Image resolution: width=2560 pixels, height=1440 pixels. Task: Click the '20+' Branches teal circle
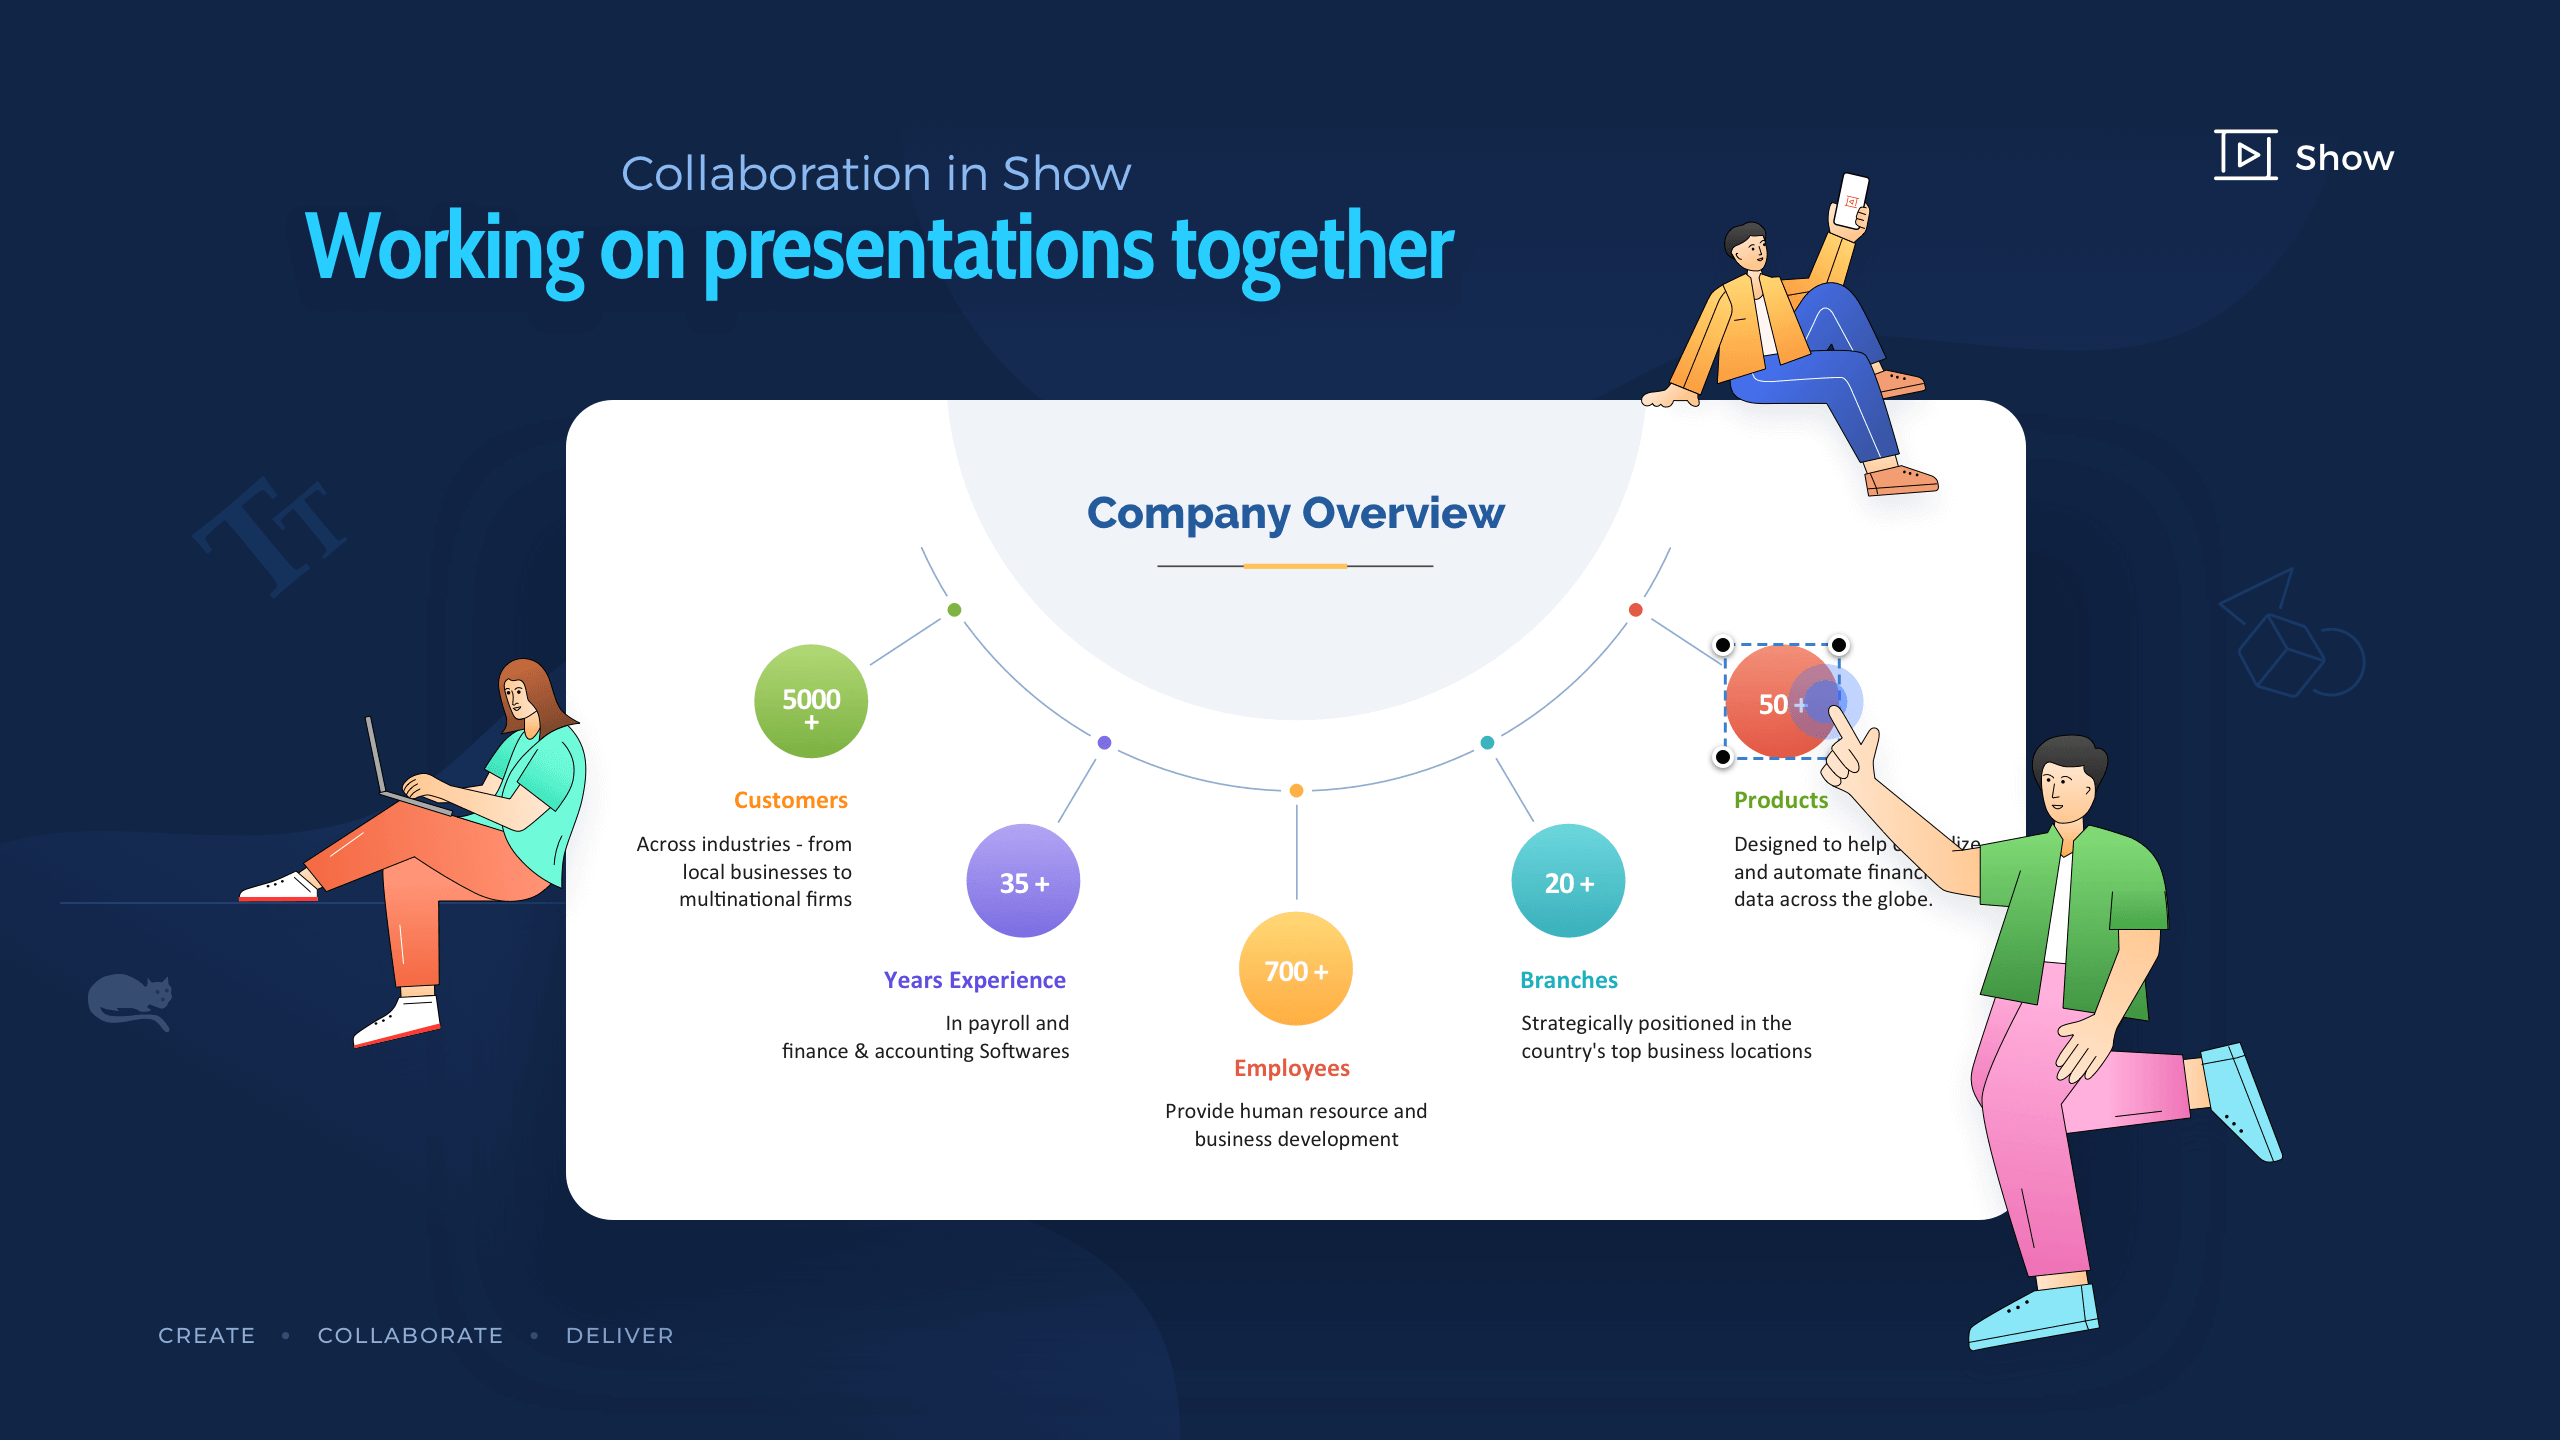click(x=1567, y=883)
